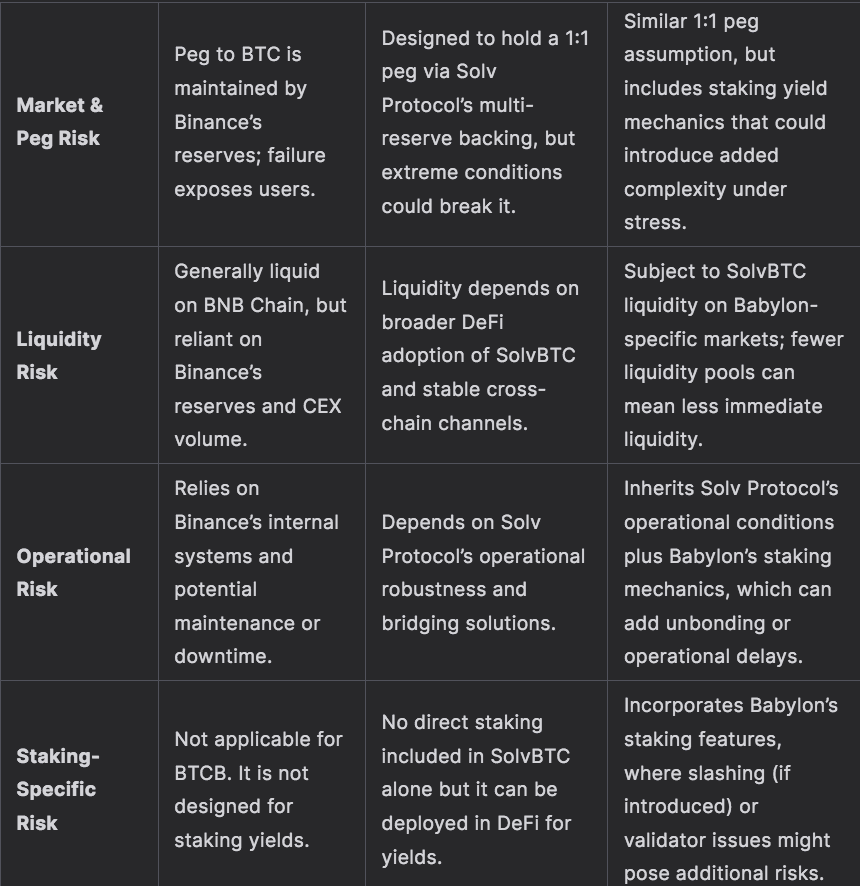Select cell about broader DeFi adoption of SolvBTC

[480, 355]
